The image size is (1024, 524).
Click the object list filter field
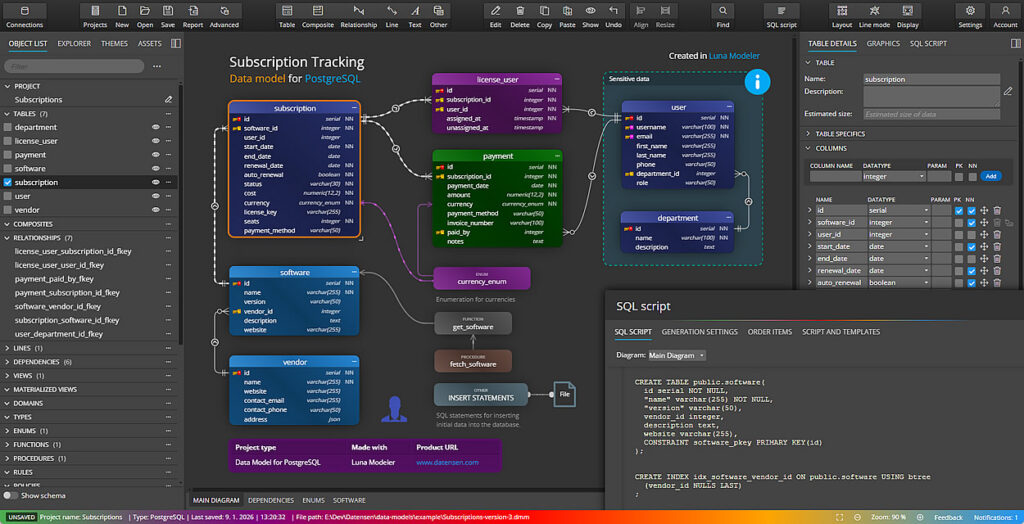(x=74, y=66)
